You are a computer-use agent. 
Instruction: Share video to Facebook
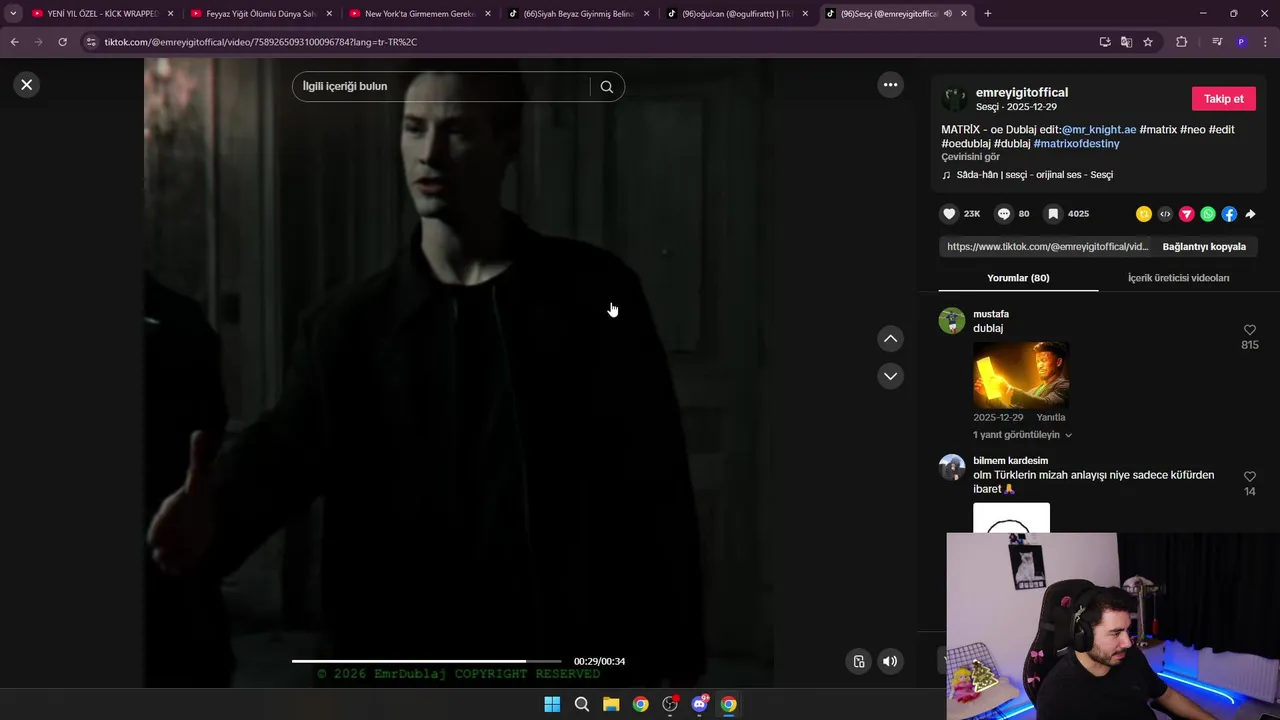[x=1229, y=214]
